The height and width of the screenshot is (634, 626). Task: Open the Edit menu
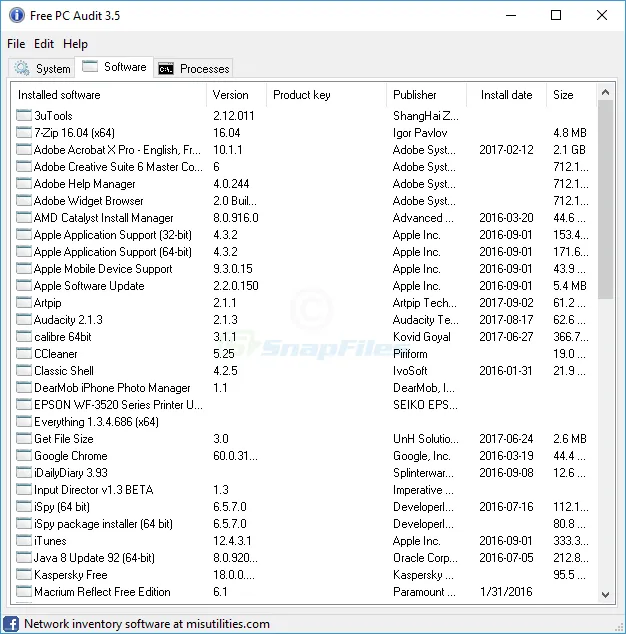point(44,44)
